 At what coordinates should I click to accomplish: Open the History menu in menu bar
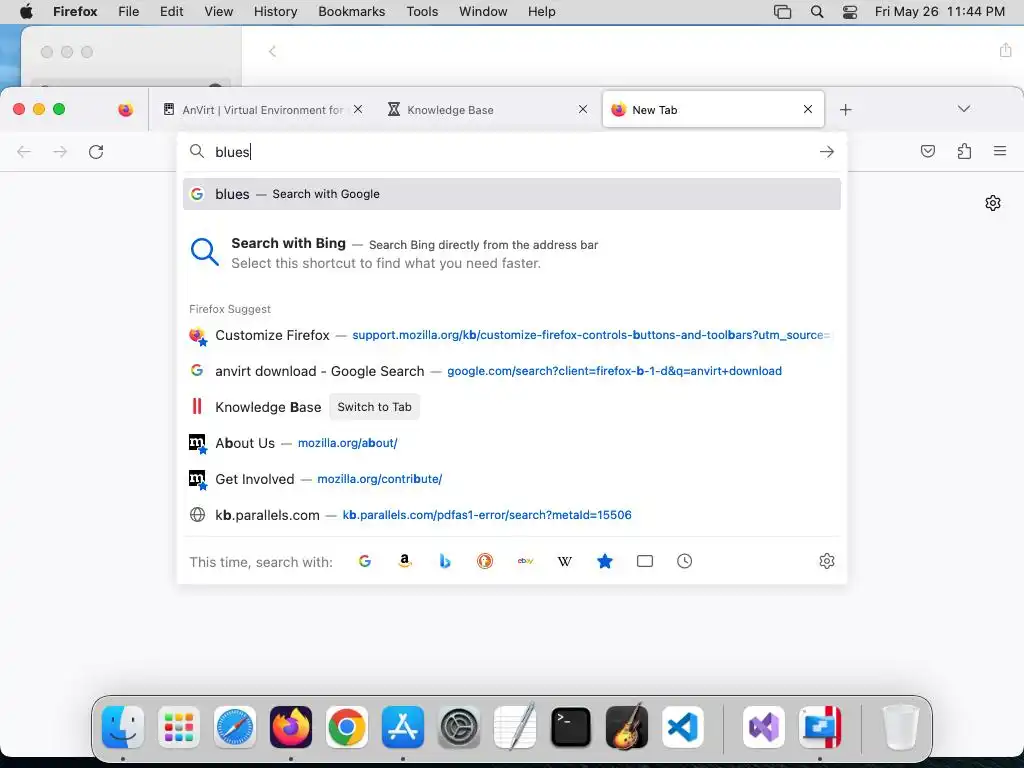click(x=275, y=12)
